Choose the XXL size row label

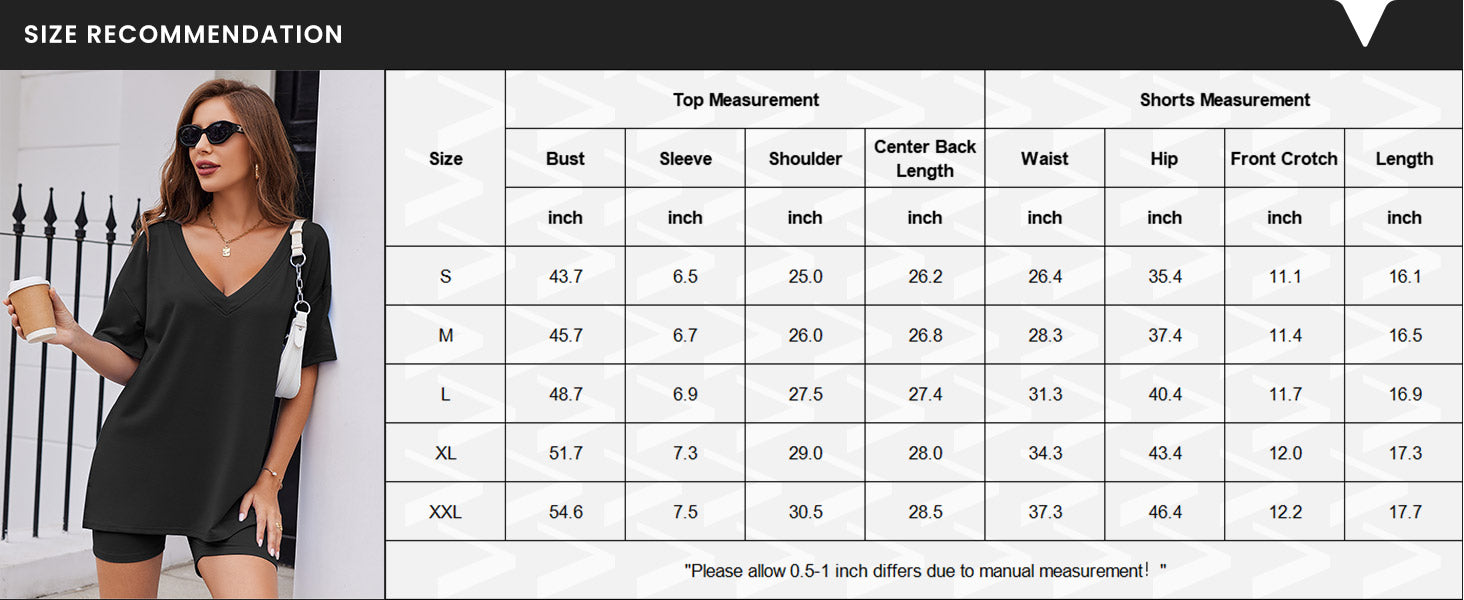pyautogui.click(x=445, y=512)
